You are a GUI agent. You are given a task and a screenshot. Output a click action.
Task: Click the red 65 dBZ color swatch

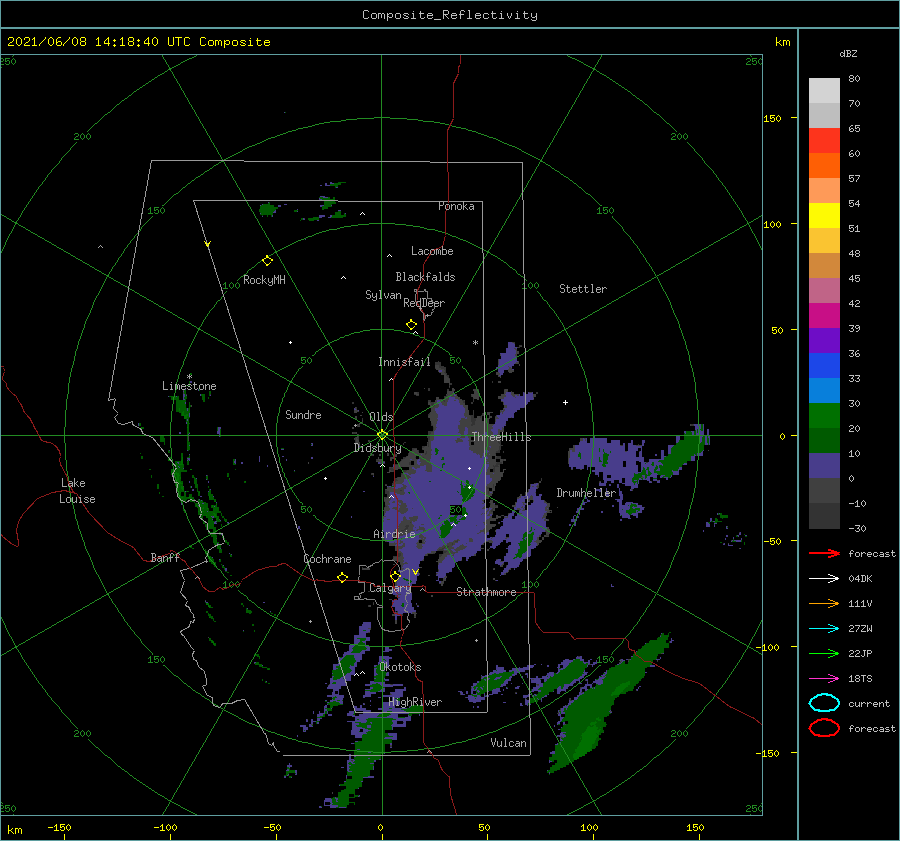pyautogui.click(x=824, y=140)
